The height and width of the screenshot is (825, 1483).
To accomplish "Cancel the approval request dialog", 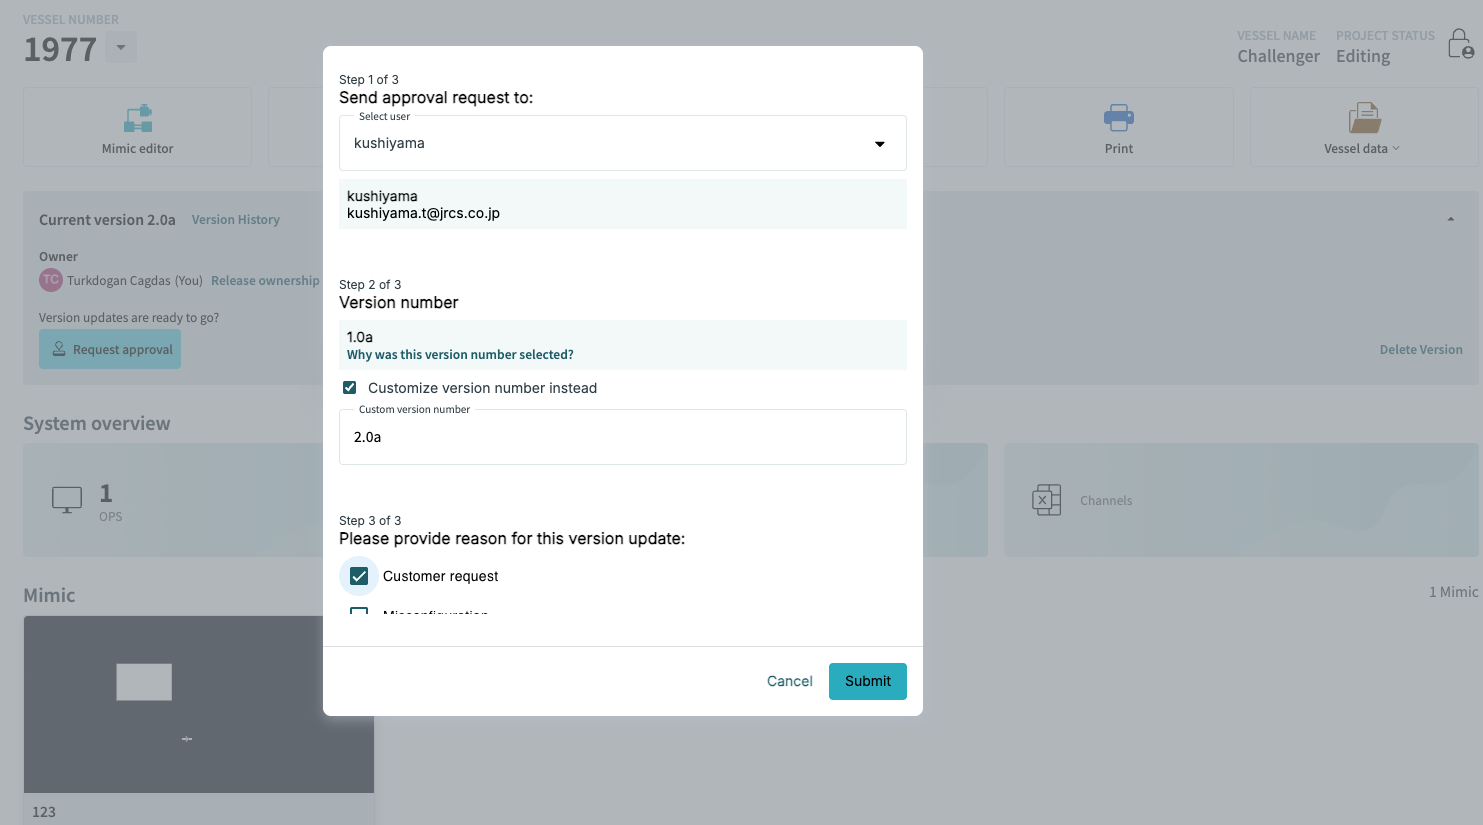I will click(790, 681).
